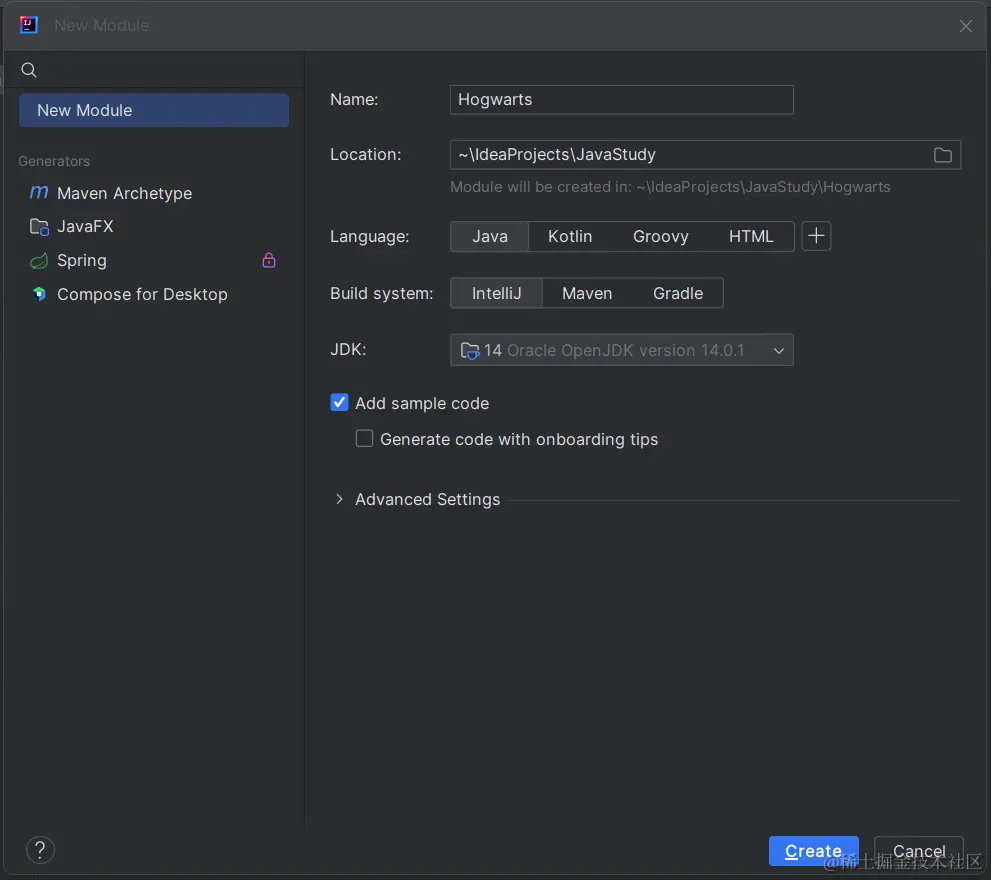The width and height of the screenshot is (991, 880).
Task: Expand Advanced Settings section
Action: click(339, 499)
